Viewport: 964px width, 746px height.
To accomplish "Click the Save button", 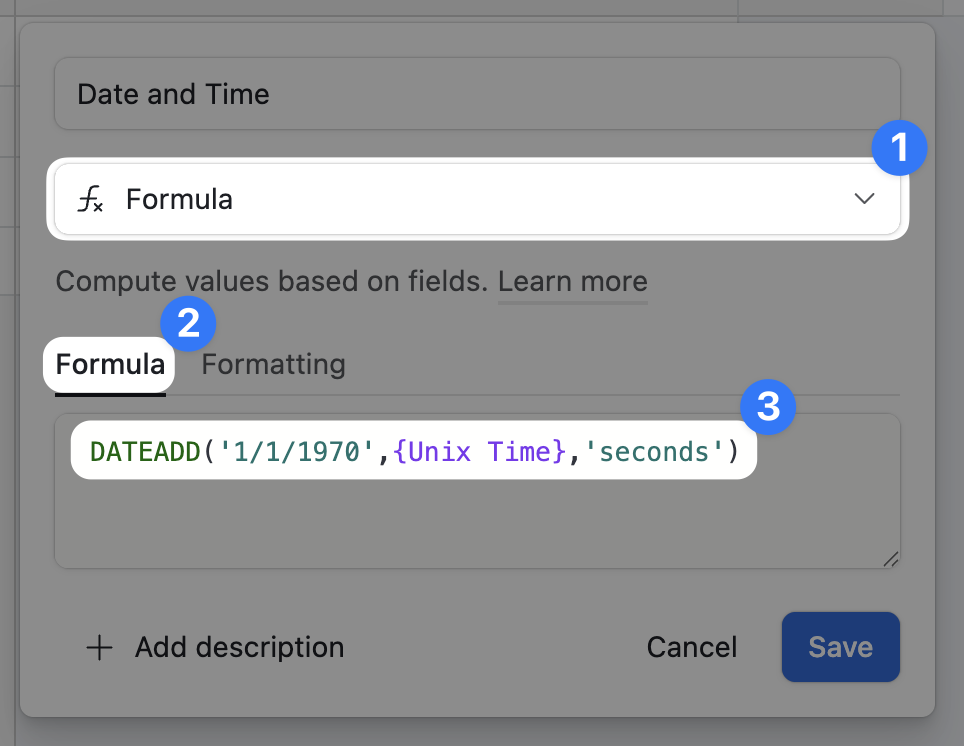I will (840, 647).
